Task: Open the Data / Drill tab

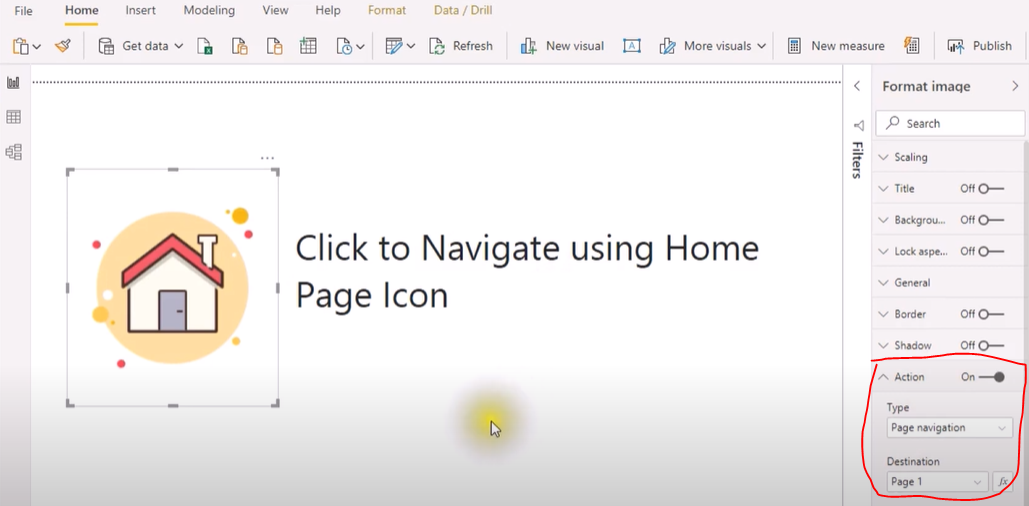Action: [x=463, y=11]
